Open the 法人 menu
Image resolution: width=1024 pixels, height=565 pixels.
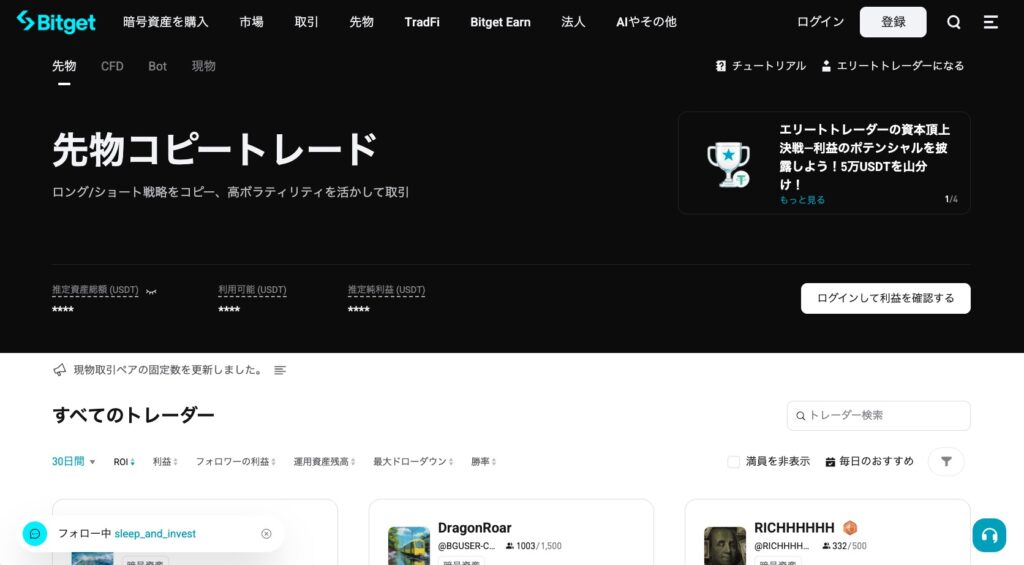(x=573, y=22)
